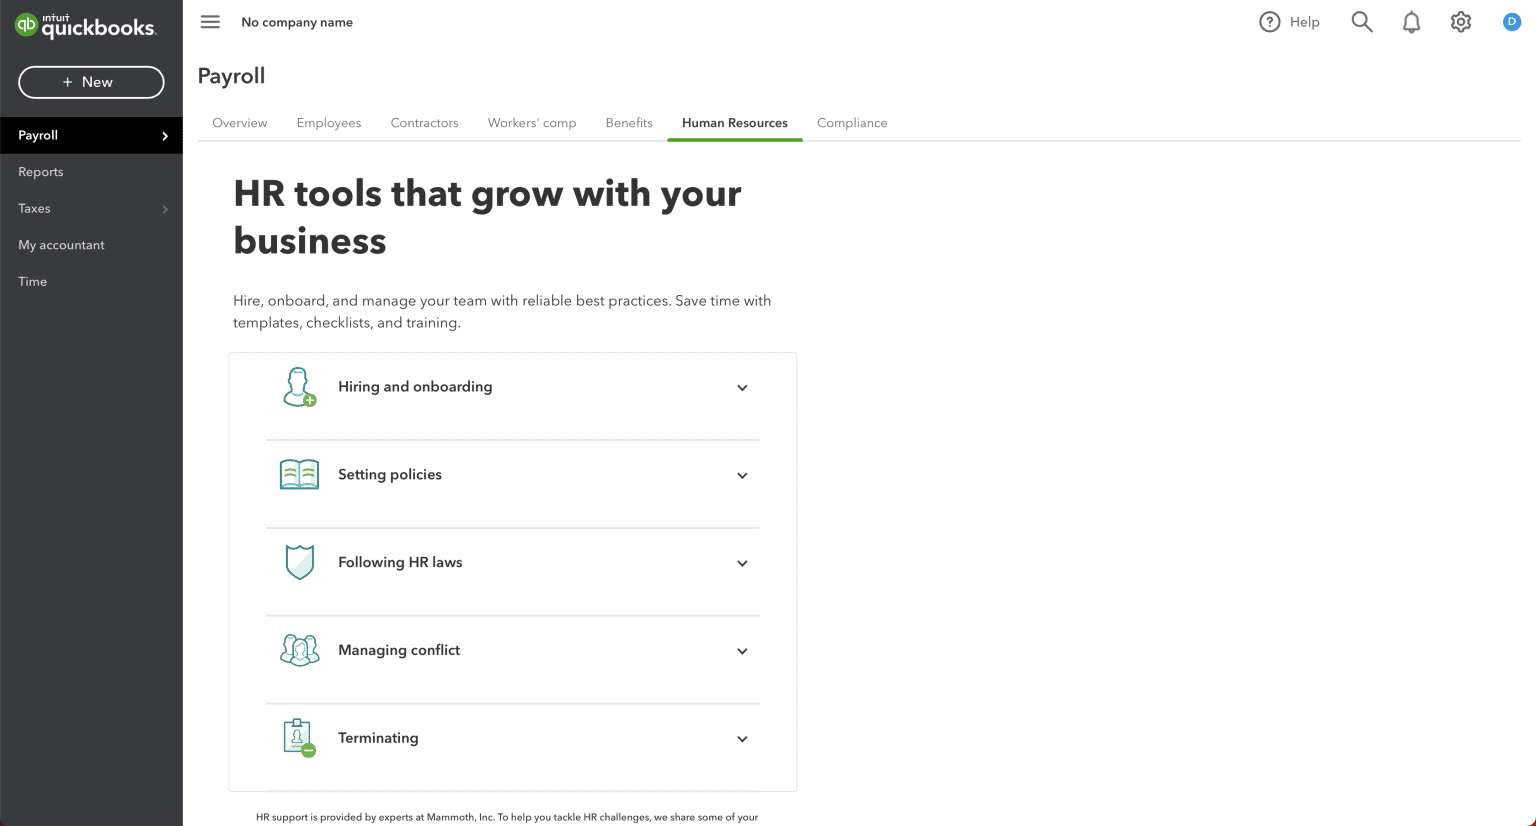Image resolution: width=1536 pixels, height=826 pixels.
Task: Expand the Taxes sidebar submenu
Action: click(91, 208)
